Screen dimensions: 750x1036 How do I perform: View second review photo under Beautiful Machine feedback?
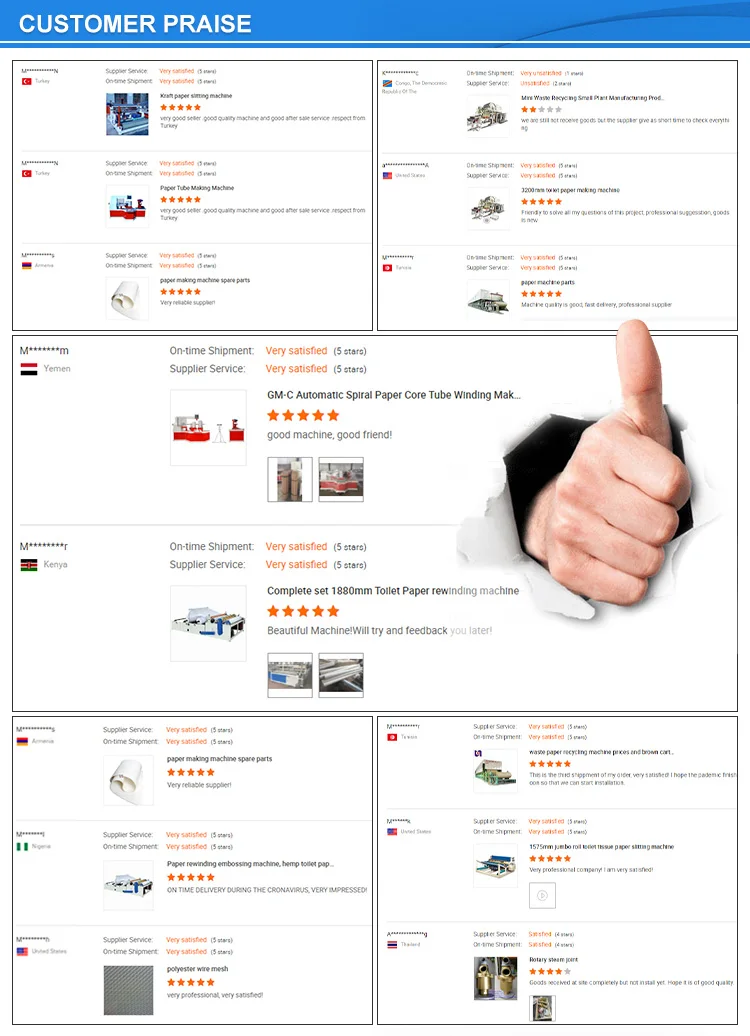click(x=341, y=675)
